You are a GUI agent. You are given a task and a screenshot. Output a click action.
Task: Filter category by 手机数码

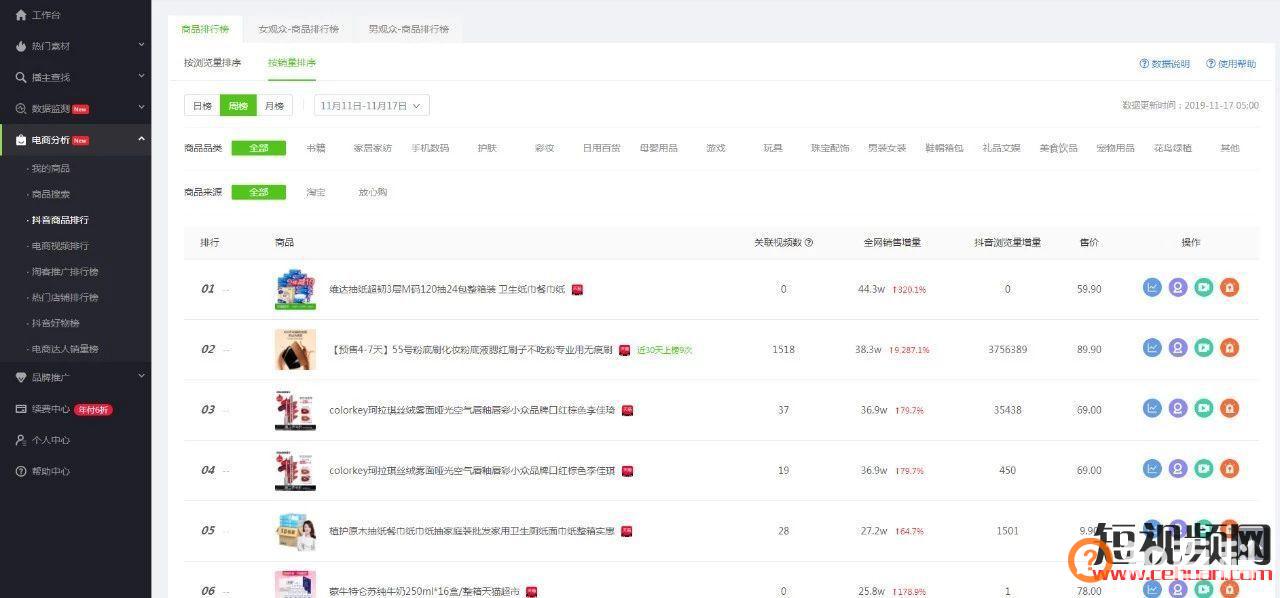tap(430, 148)
